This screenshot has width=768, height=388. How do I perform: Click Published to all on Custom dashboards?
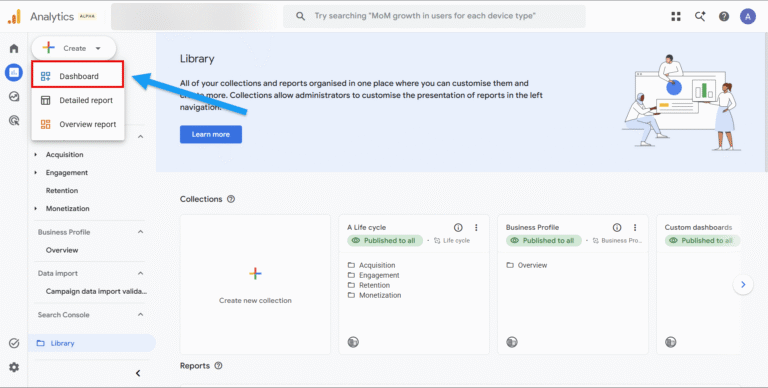pos(702,241)
